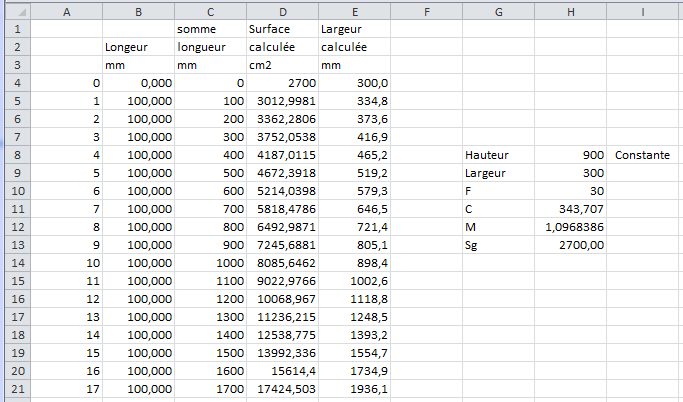Click the 'C' label cell in column G

pyautogui.click(x=499, y=209)
